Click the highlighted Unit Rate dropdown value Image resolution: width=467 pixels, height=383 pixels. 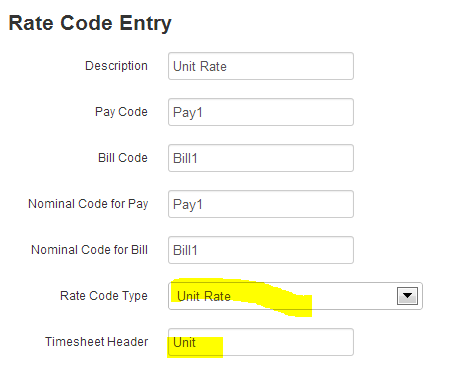204,296
